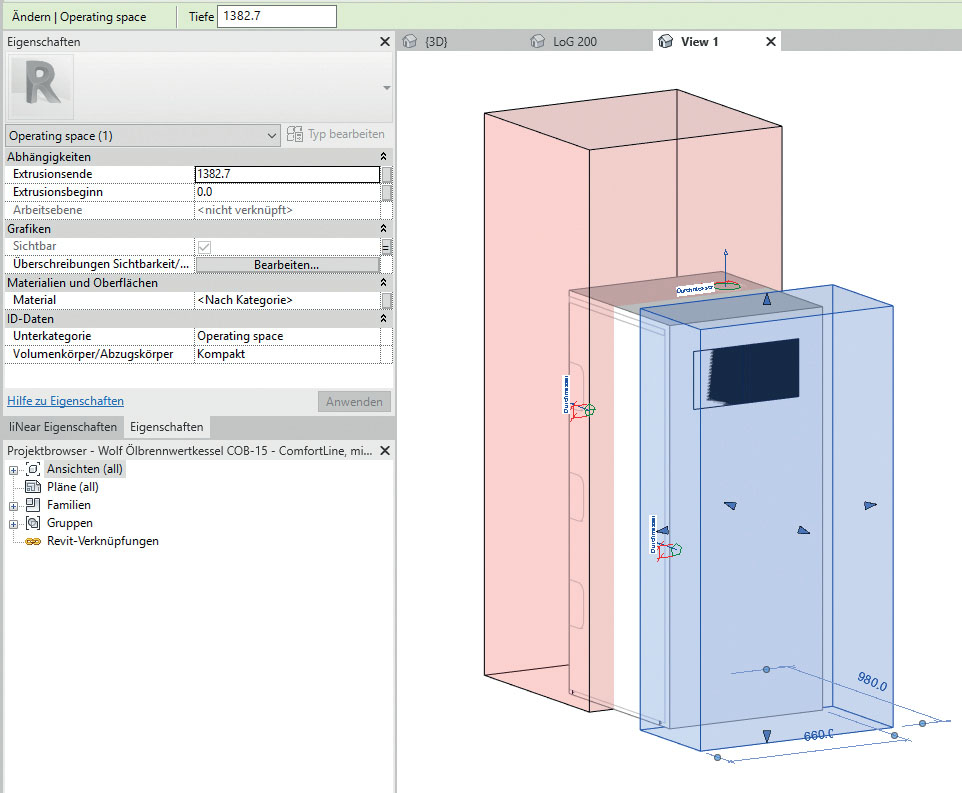This screenshot has height=793, width=962.
Task: Click the bottom shape handle arrow of blue box
Action: pyautogui.click(x=767, y=736)
